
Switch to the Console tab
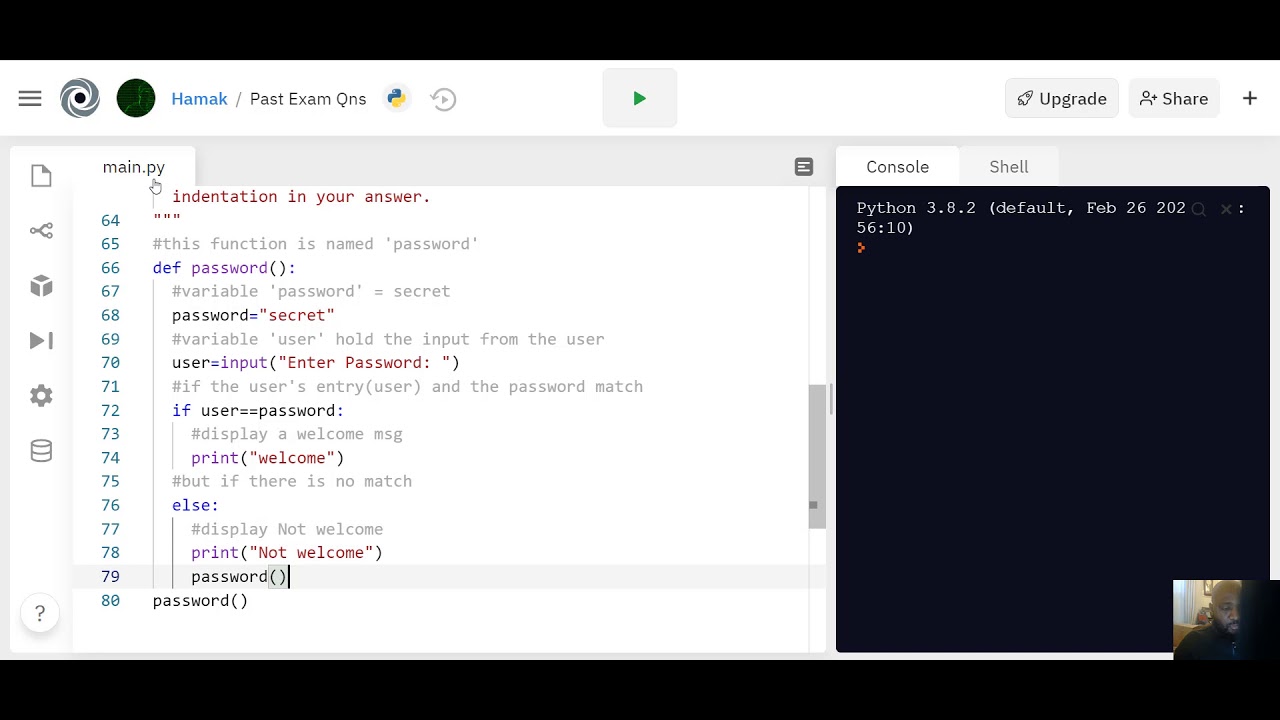897,167
